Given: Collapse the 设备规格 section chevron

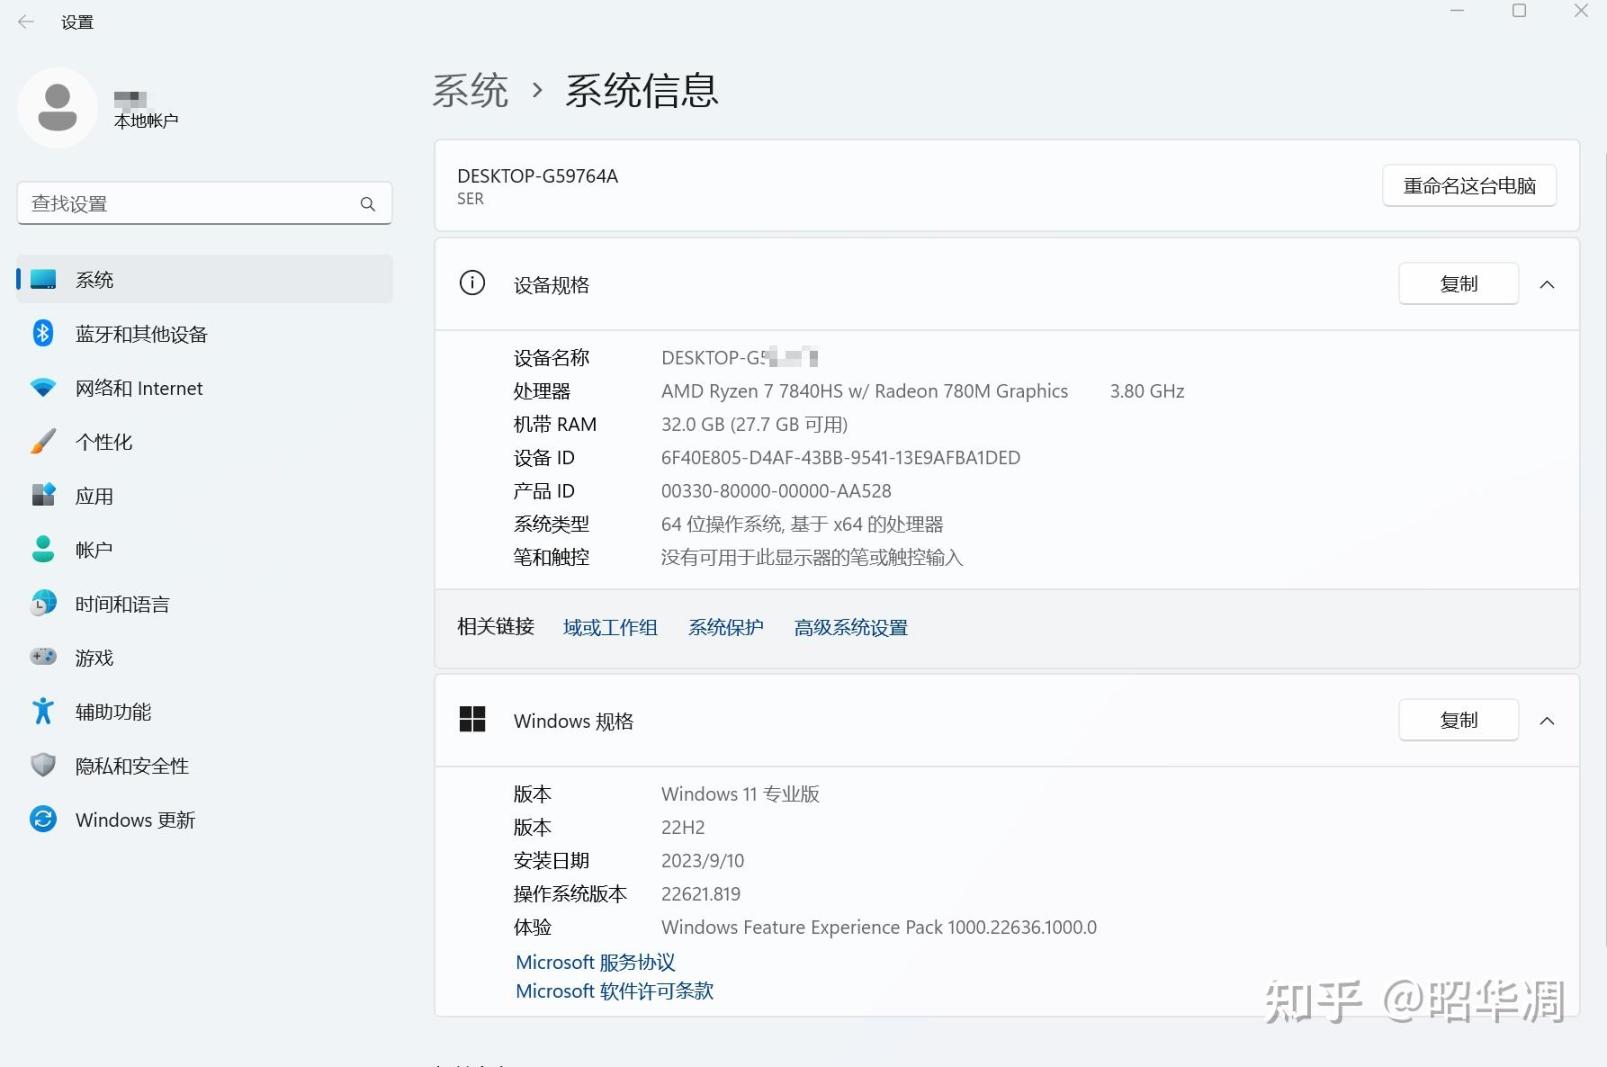Looking at the screenshot, I should (1547, 285).
